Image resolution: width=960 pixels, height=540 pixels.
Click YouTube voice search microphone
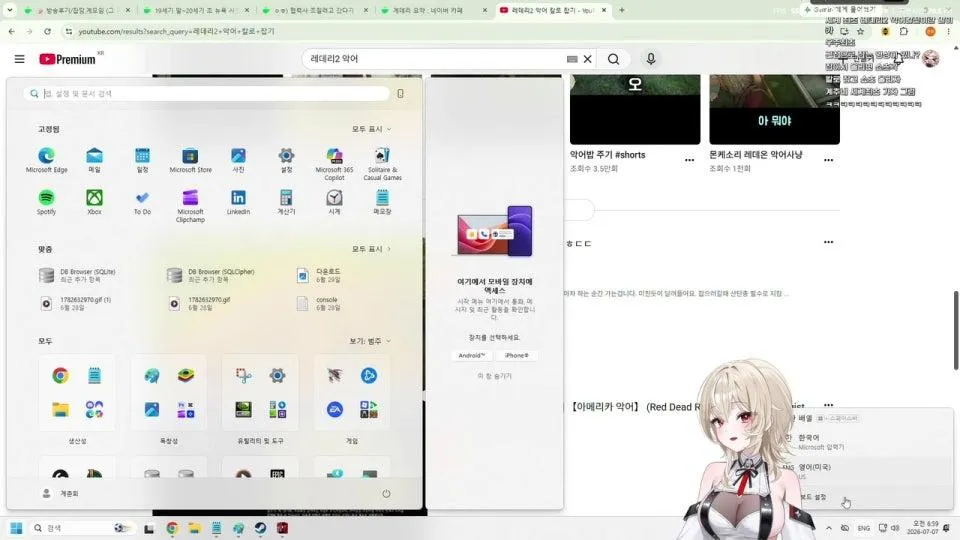[651, 59]
